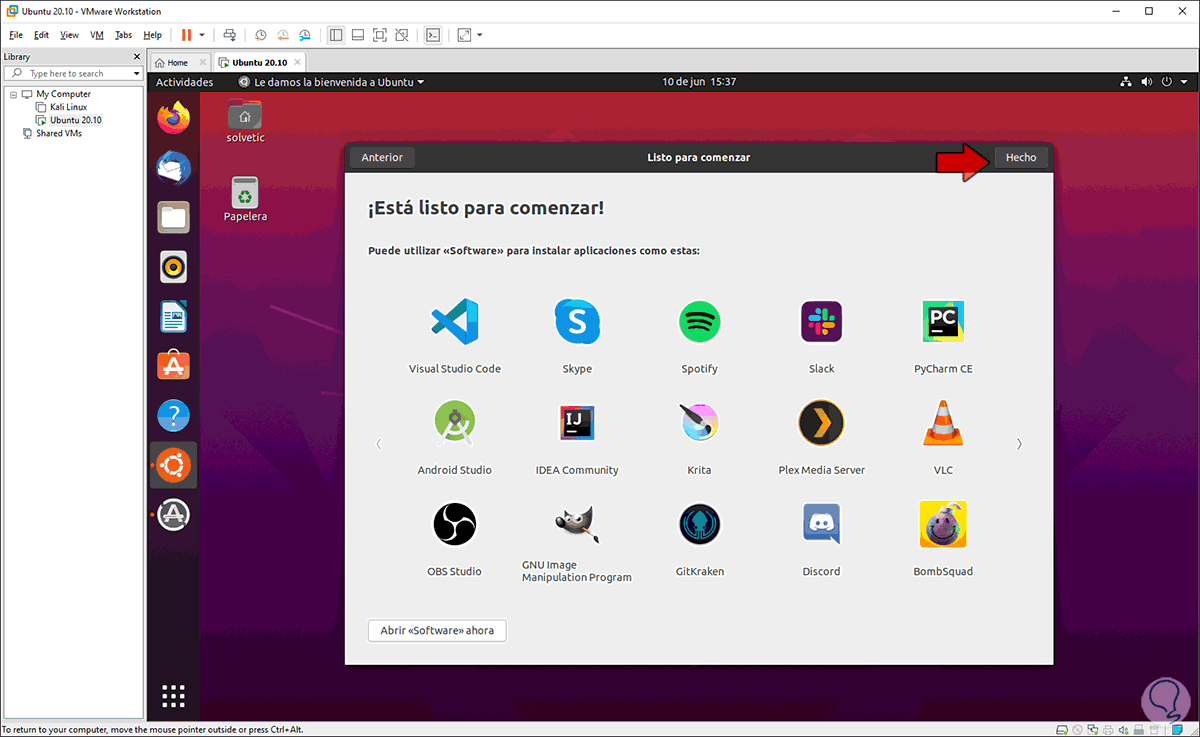The image size is (1200, 737).
Task: Open the VM menu
Action: coord(97,34)
